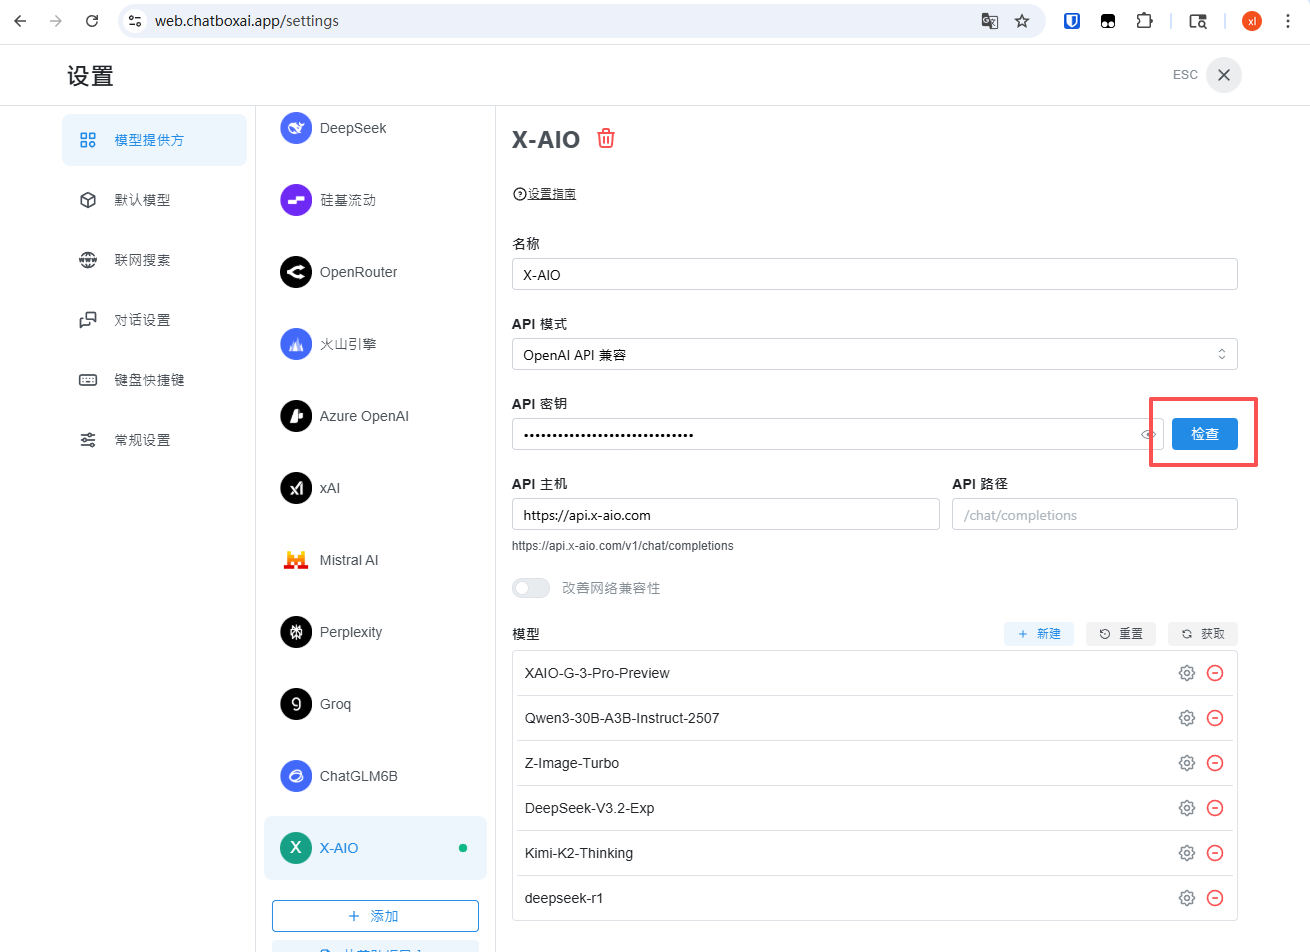The height and width of the screenshot is (952, 1310).
Task: Click the ChatGLM6B provider logo icon
Action: click(x=296, y=776)
